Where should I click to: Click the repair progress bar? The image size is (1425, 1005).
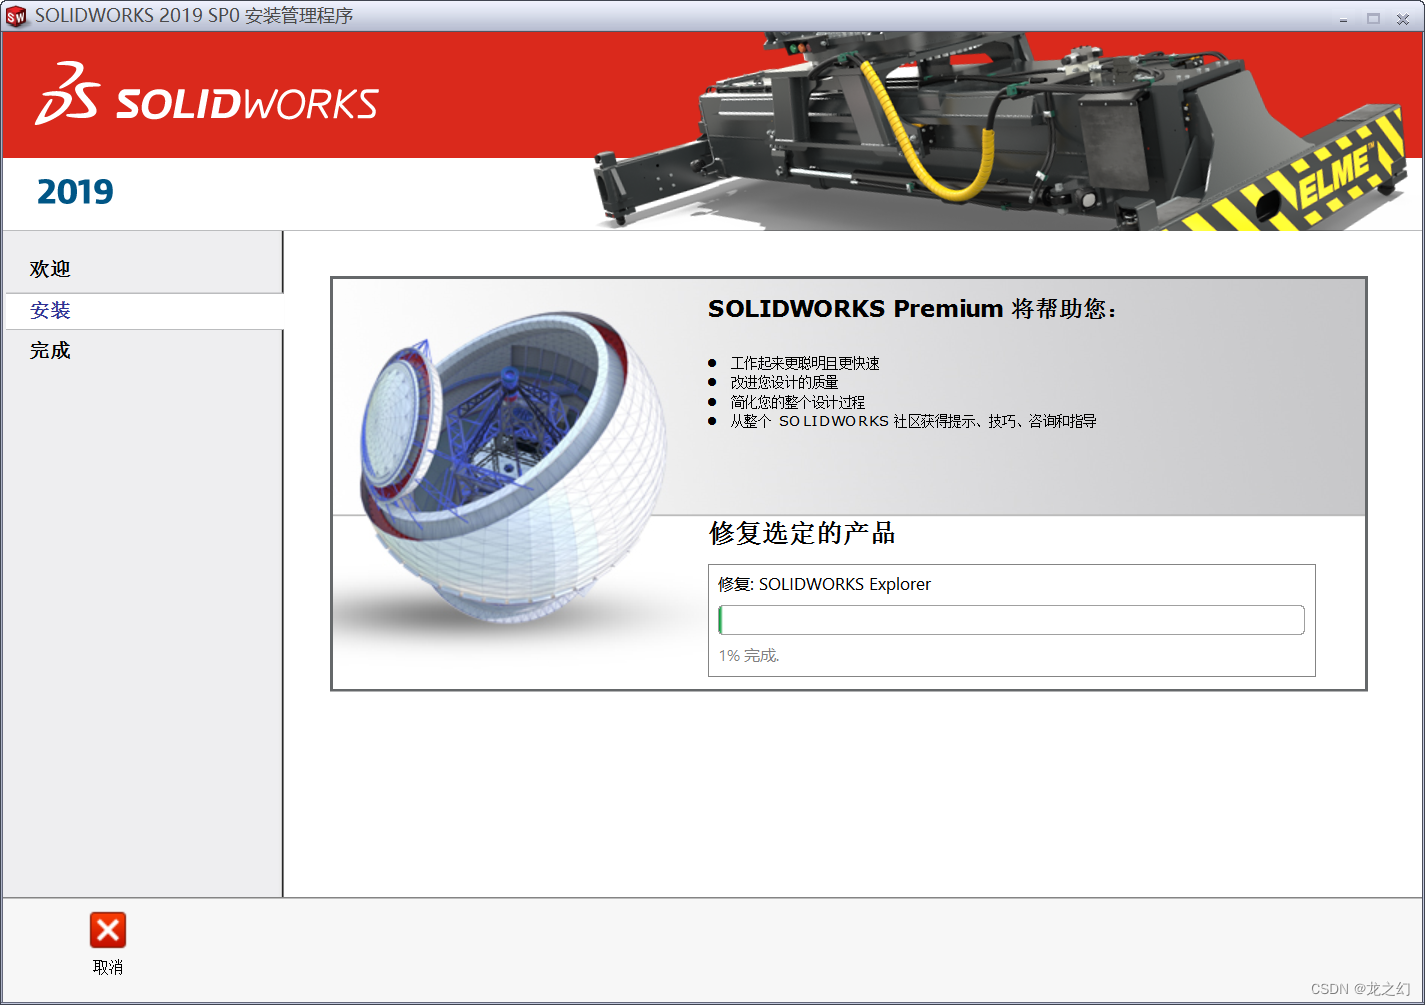point(1011,620)
